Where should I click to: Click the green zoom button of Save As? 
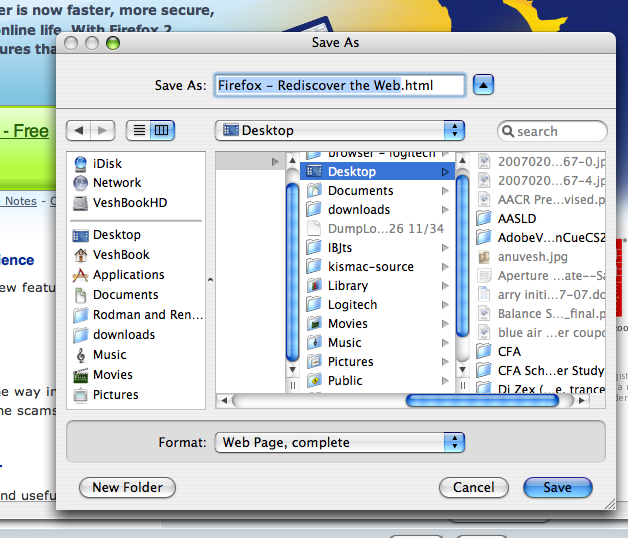click(x=113, y=43)
